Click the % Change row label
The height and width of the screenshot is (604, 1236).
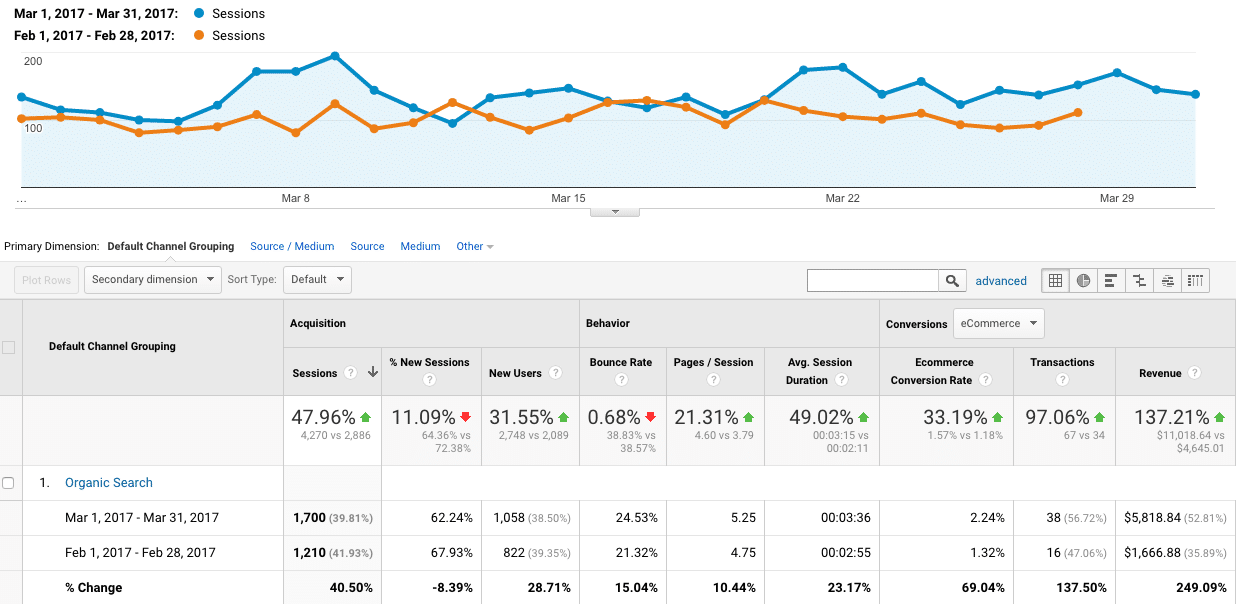pos(93,588)
